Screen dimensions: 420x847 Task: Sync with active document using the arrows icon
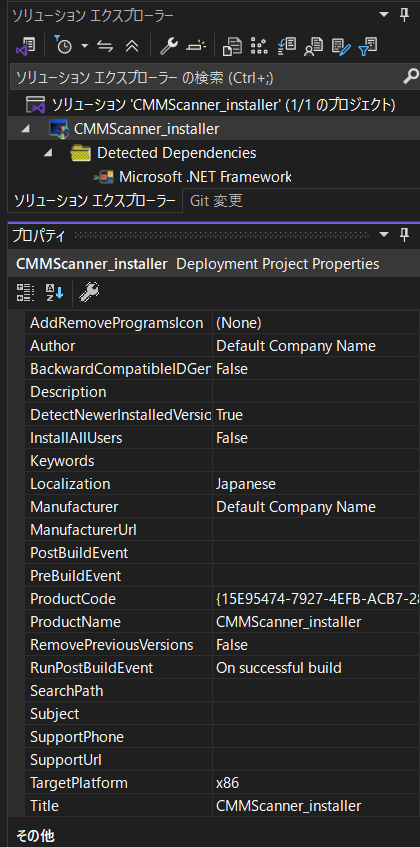point(105,47)
